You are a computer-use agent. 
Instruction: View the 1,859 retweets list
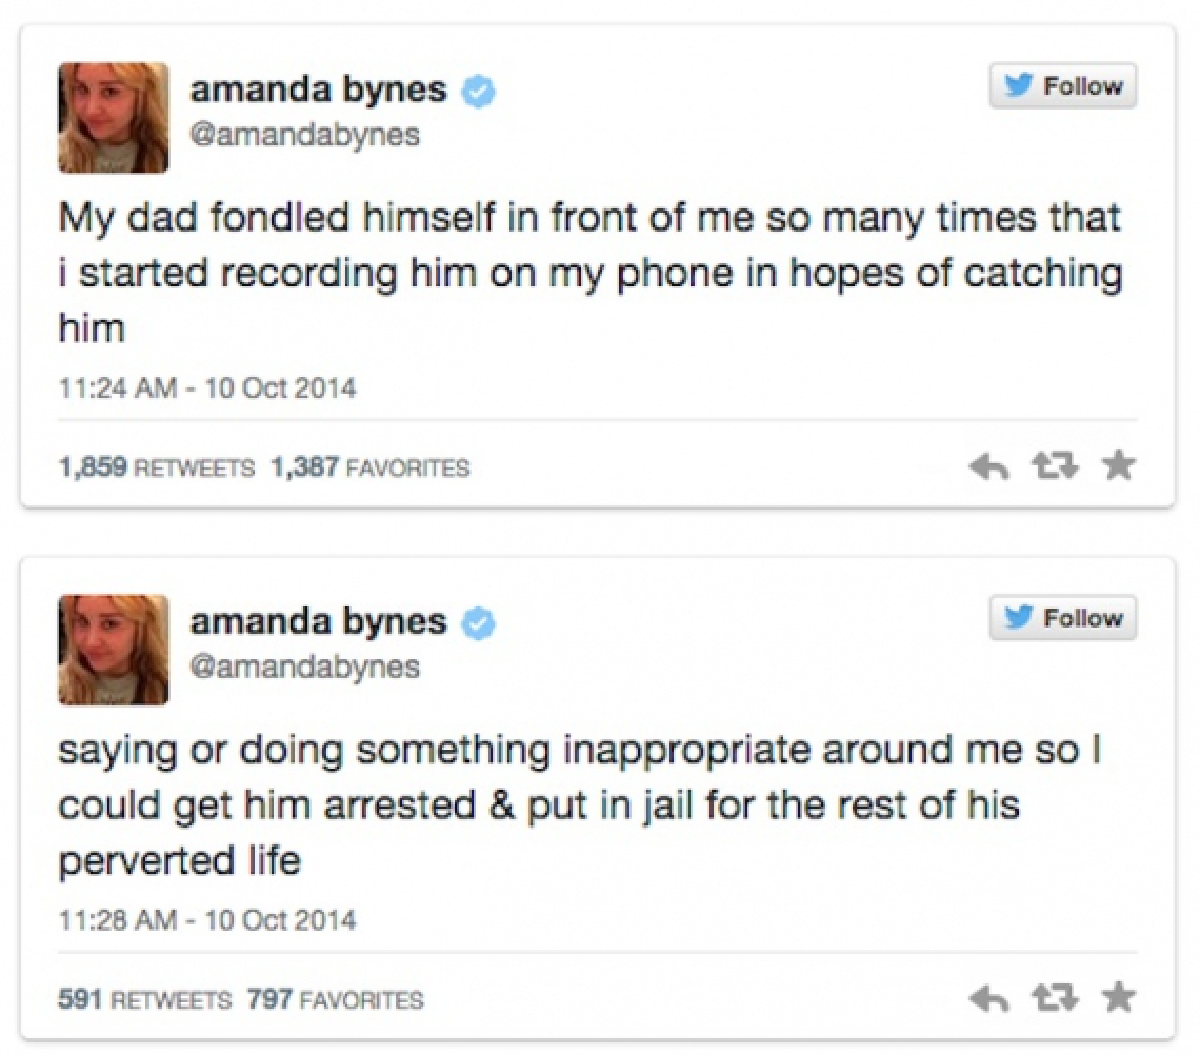click(x=157, y=468)
